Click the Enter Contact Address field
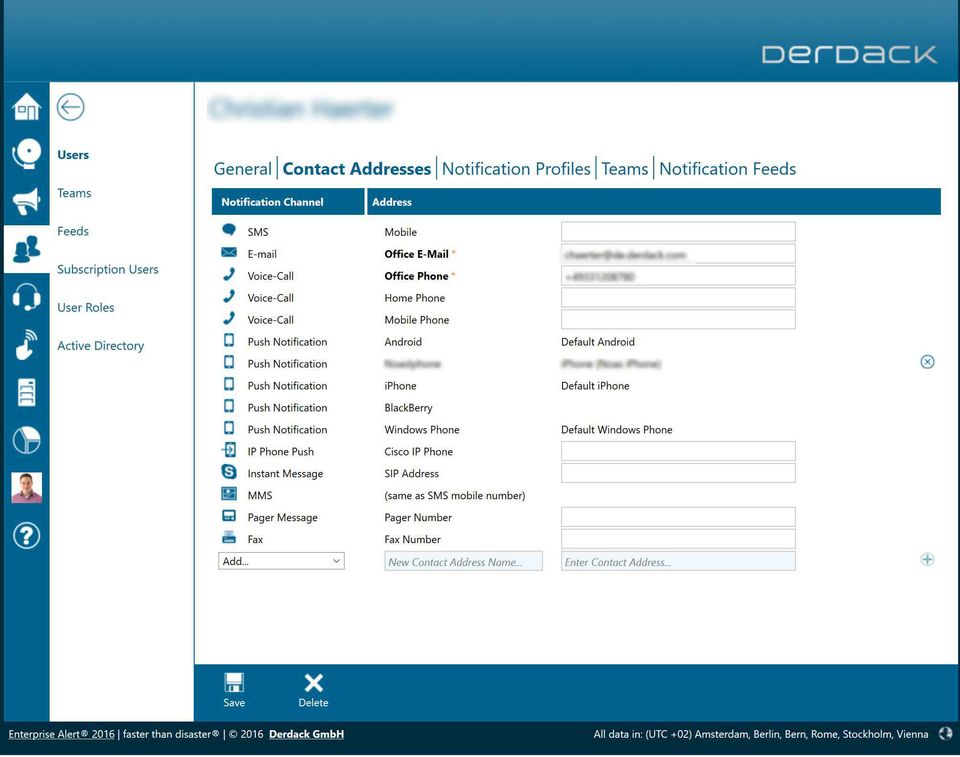The image size is (960, 757). tap(678, 562)
